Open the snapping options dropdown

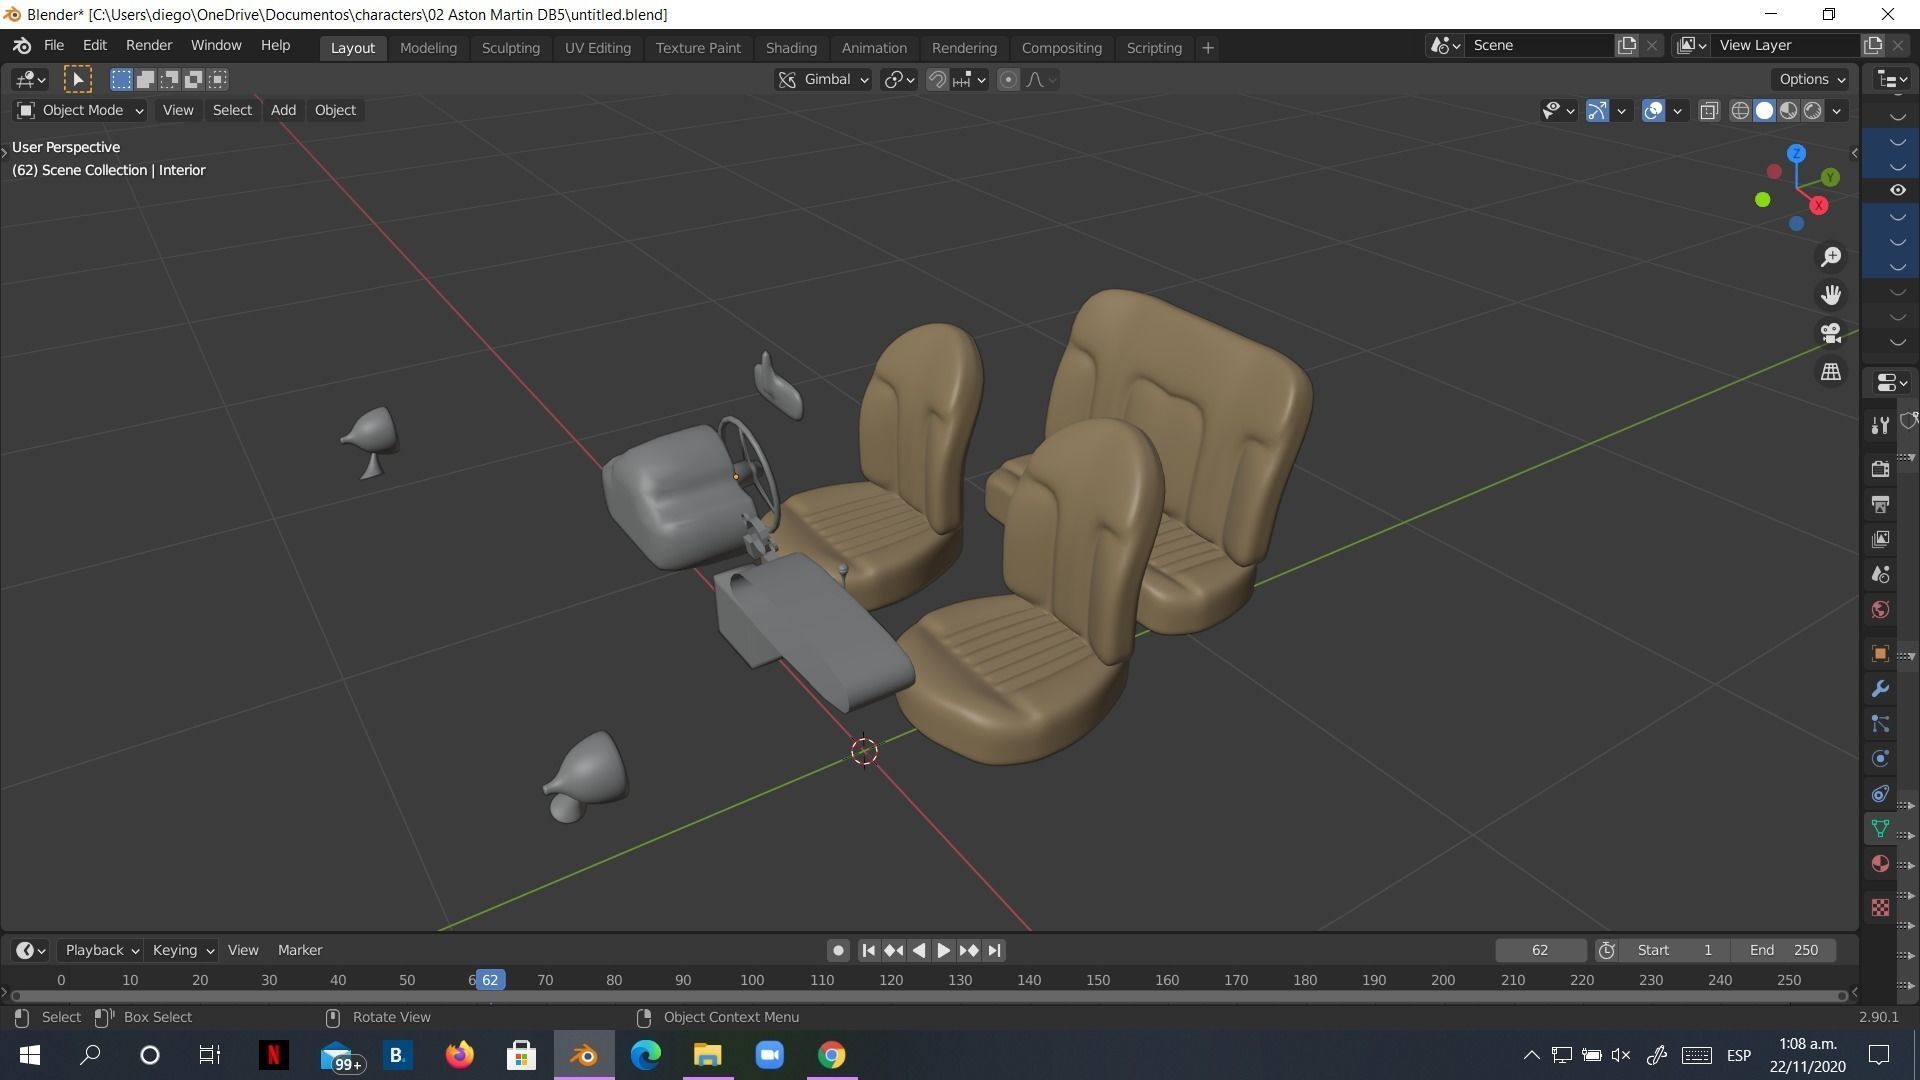[969, 80]
